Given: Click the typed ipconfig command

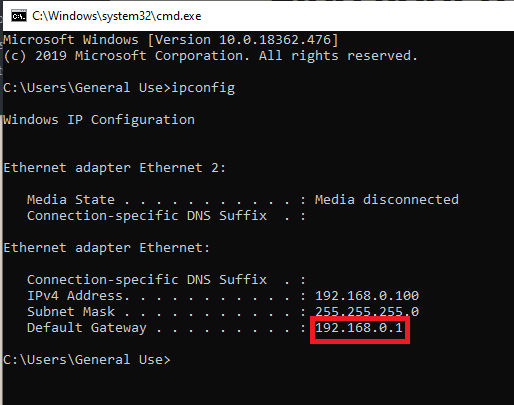Looking at the screenshot, I should point(203,88).
